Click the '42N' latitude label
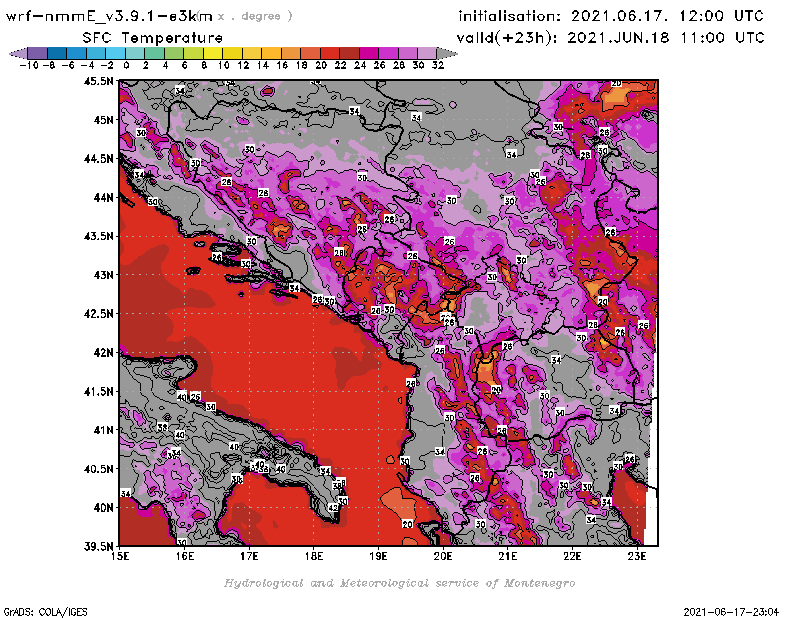Image resolution: width=800 pixels, height=618 pixels. 104,353
